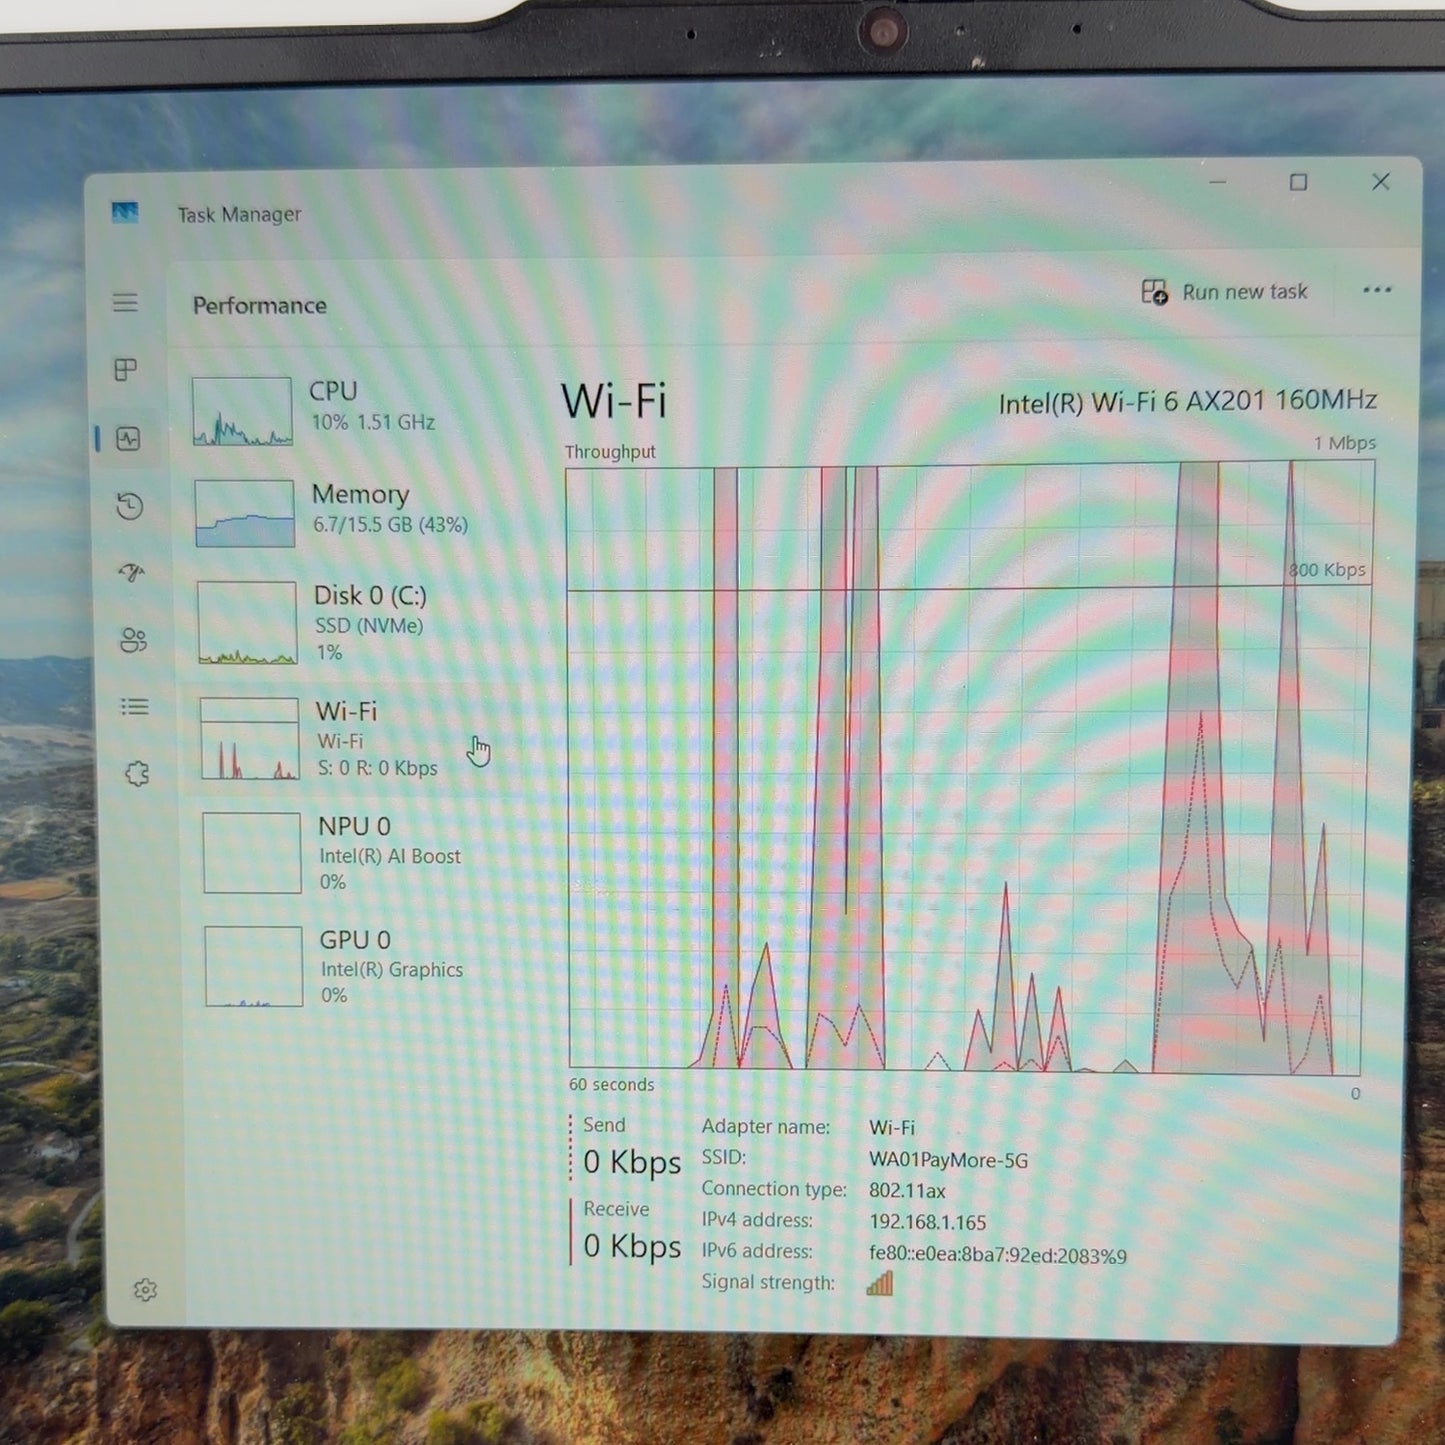The height and width of the screenshot is (1445, 1445).
Task: Click the Intel(R) AI Boost text
Action: pos(390,856)
